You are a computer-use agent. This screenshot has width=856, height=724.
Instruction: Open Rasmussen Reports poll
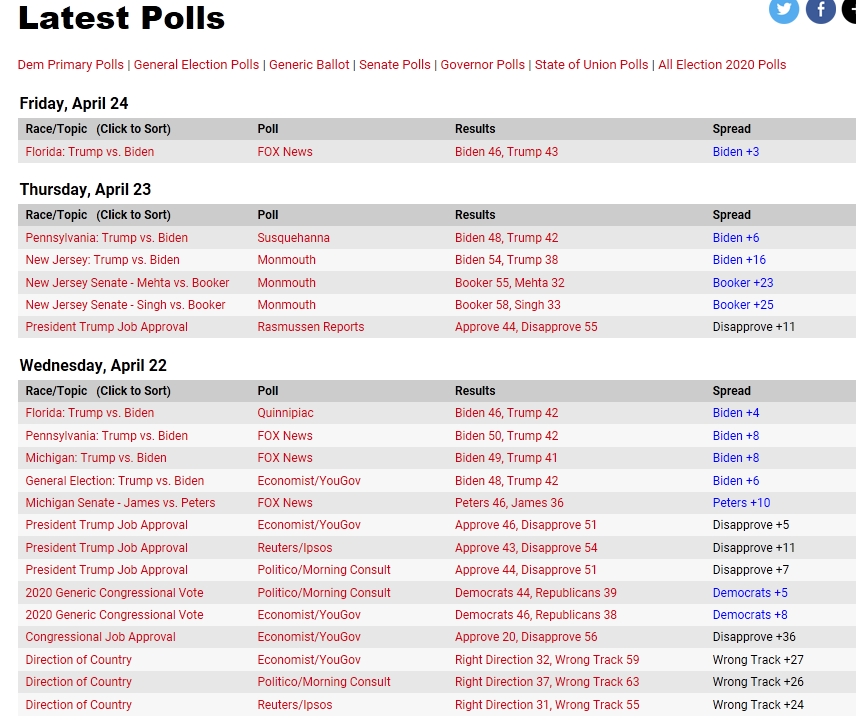311,327
